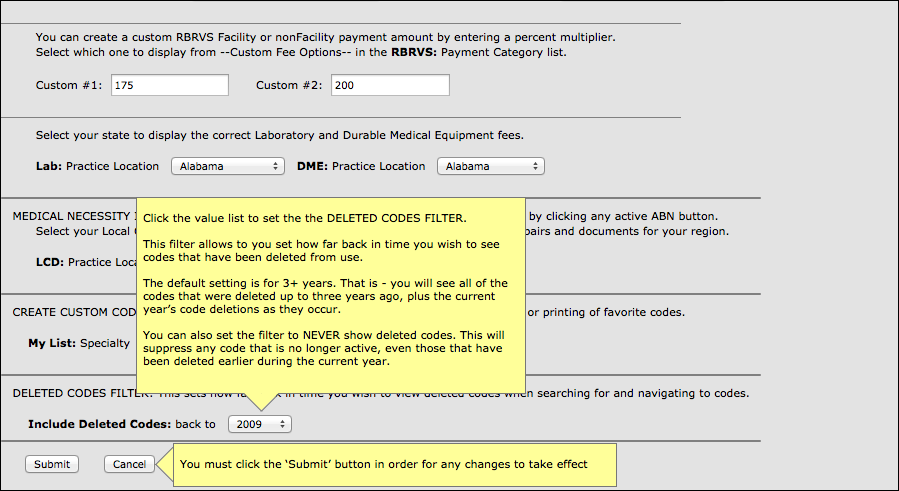Click the My List: Specialty label

(x=79, y=343)
